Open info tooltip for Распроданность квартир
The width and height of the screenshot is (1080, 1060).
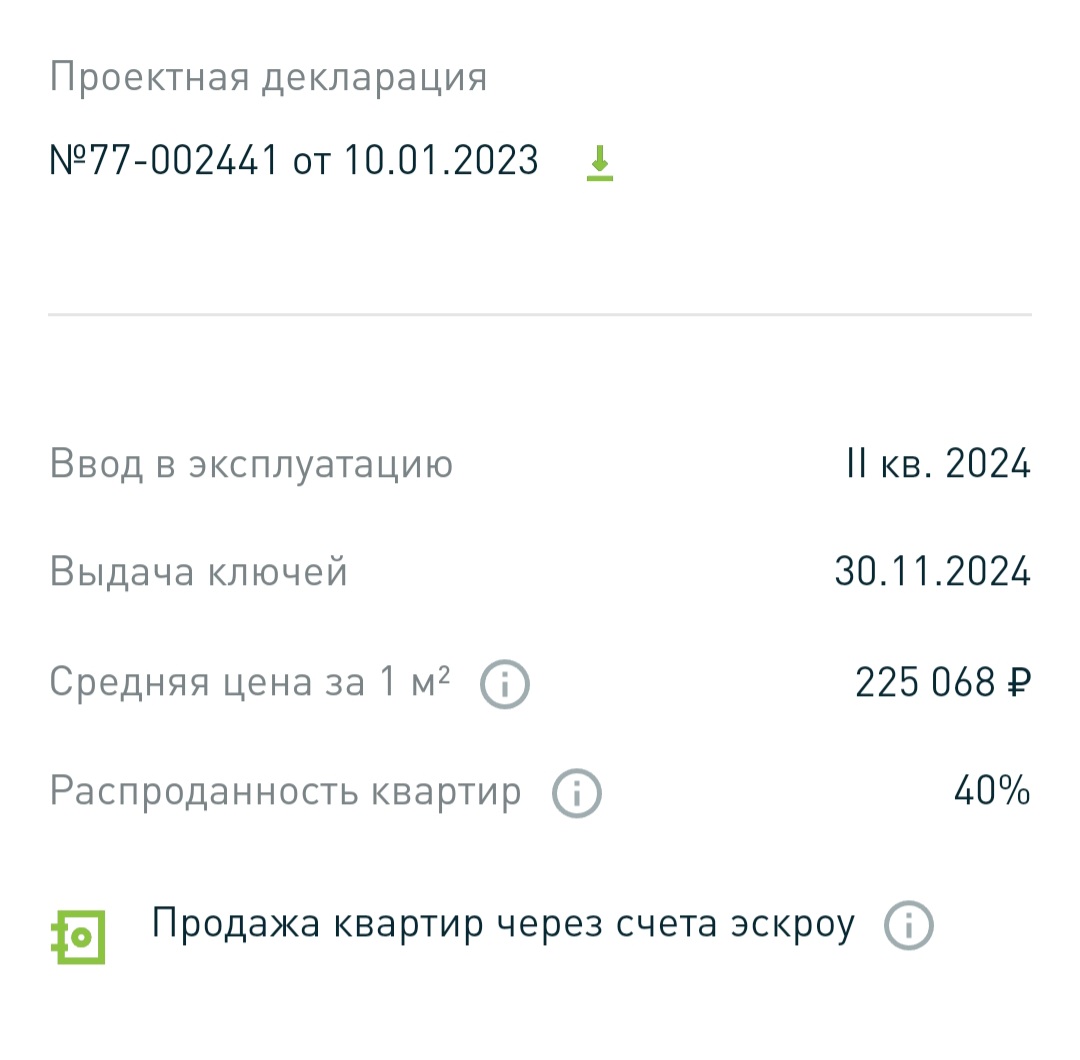tap(577, 794)
